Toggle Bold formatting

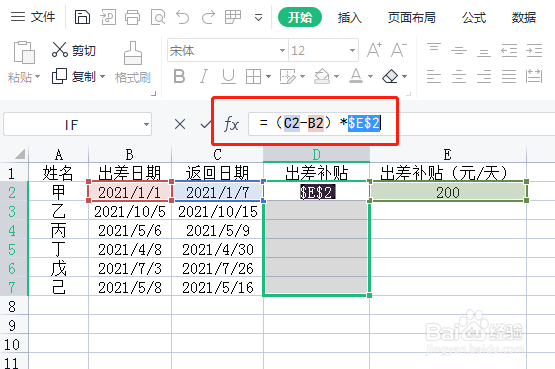(x=179, y=76)
